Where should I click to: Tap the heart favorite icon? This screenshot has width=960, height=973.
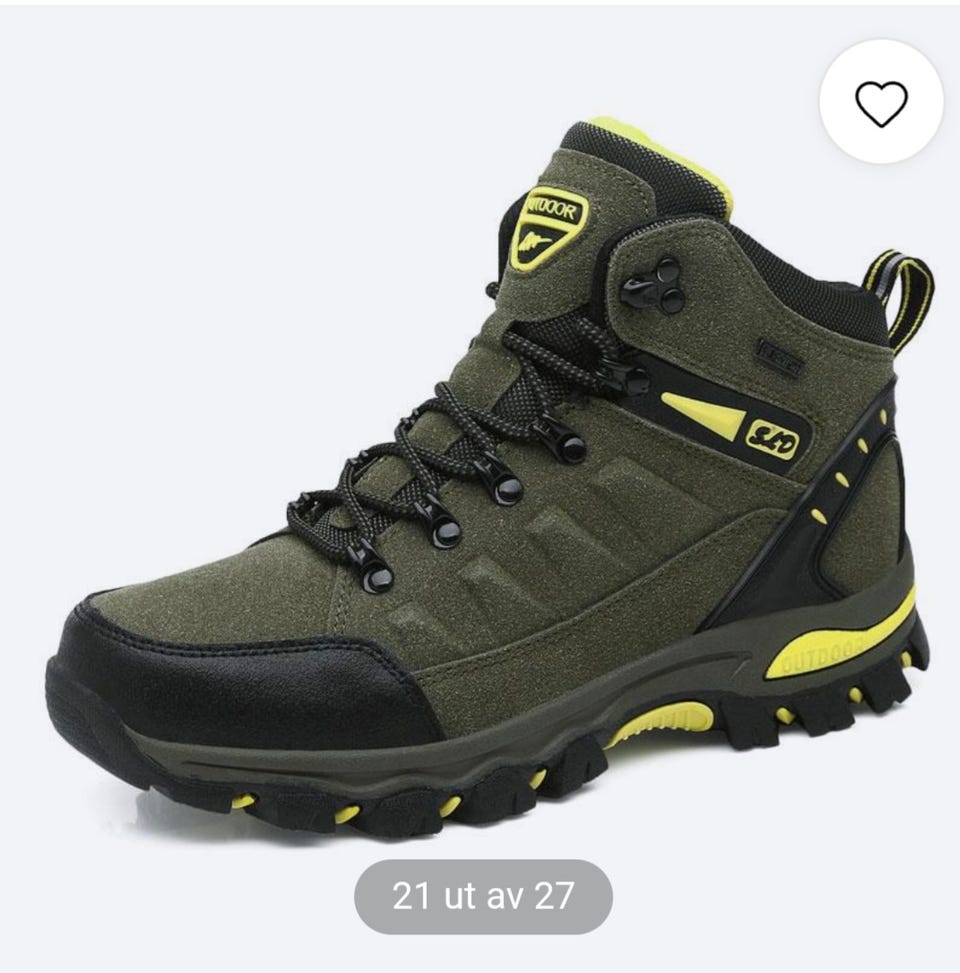881,104
